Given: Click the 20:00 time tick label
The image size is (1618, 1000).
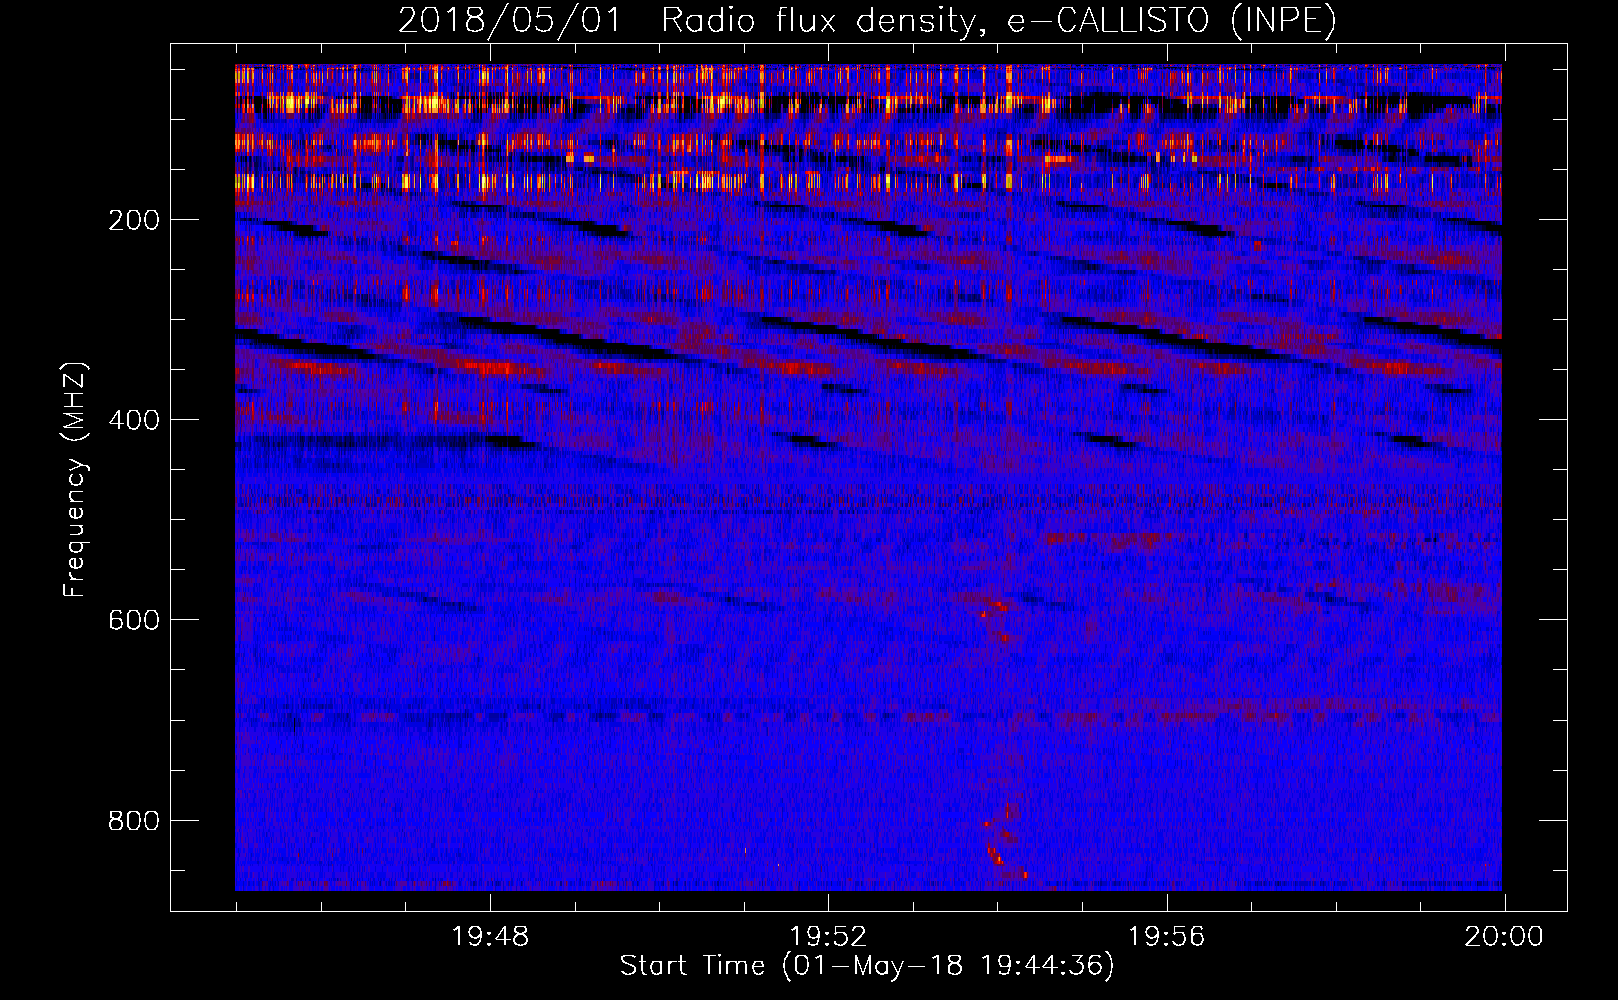Looking at the screenshot, I should pyautogui.click(x=1505, y=937).
